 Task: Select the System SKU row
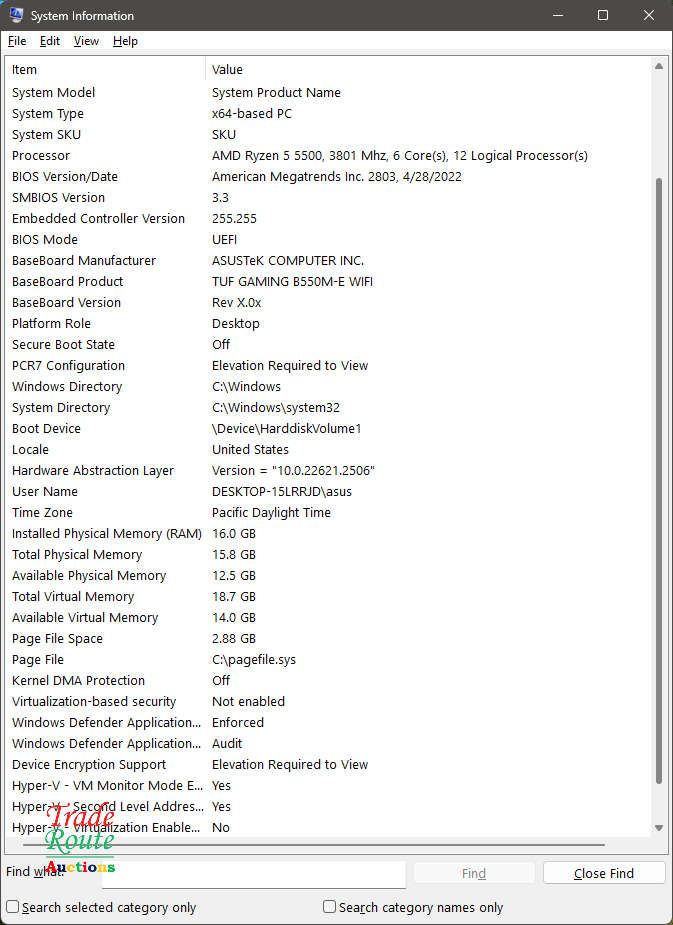[328, 135]
